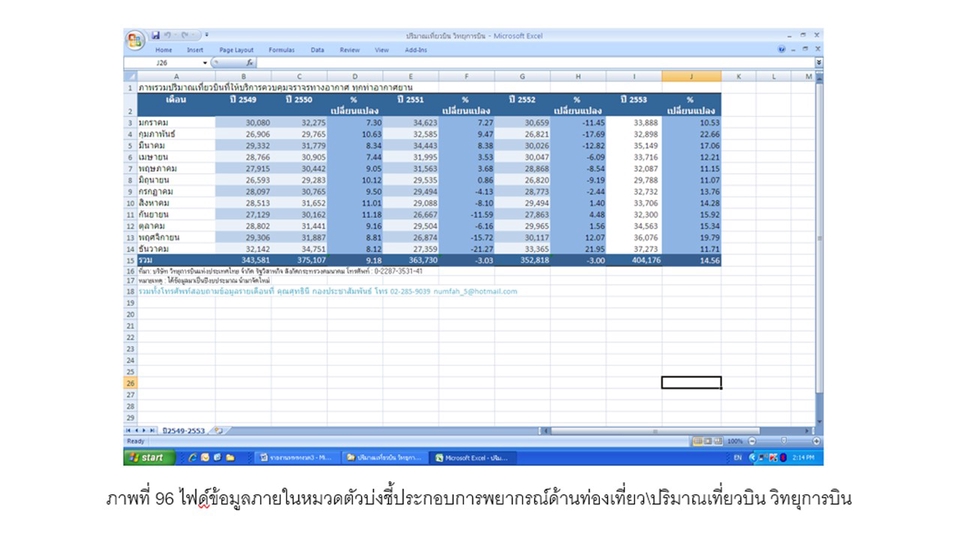Undo the last action in Quick Access Toolbar

[x=167, y=36]
